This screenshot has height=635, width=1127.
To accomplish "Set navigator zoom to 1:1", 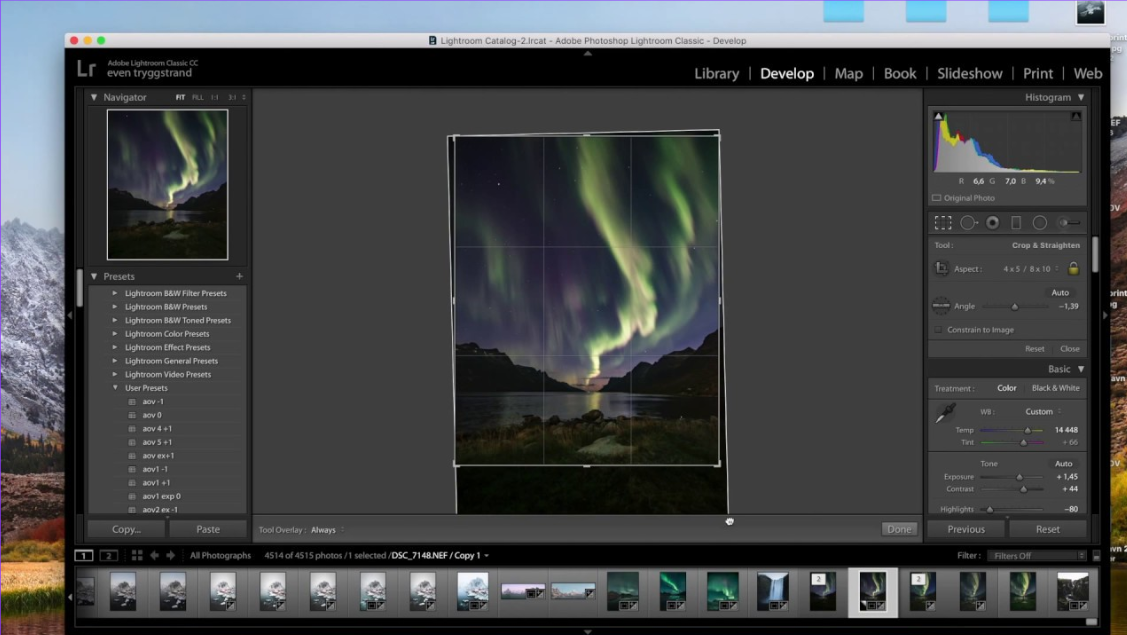I will click(215, 97).
